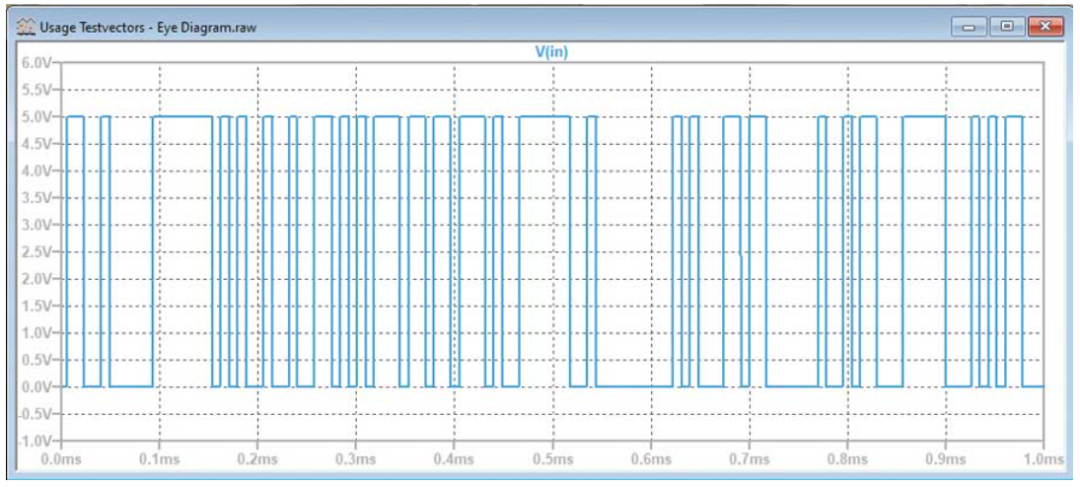Click the 0.2ms time axis label
Screen dimensions: 1080x487
[258, 459]
